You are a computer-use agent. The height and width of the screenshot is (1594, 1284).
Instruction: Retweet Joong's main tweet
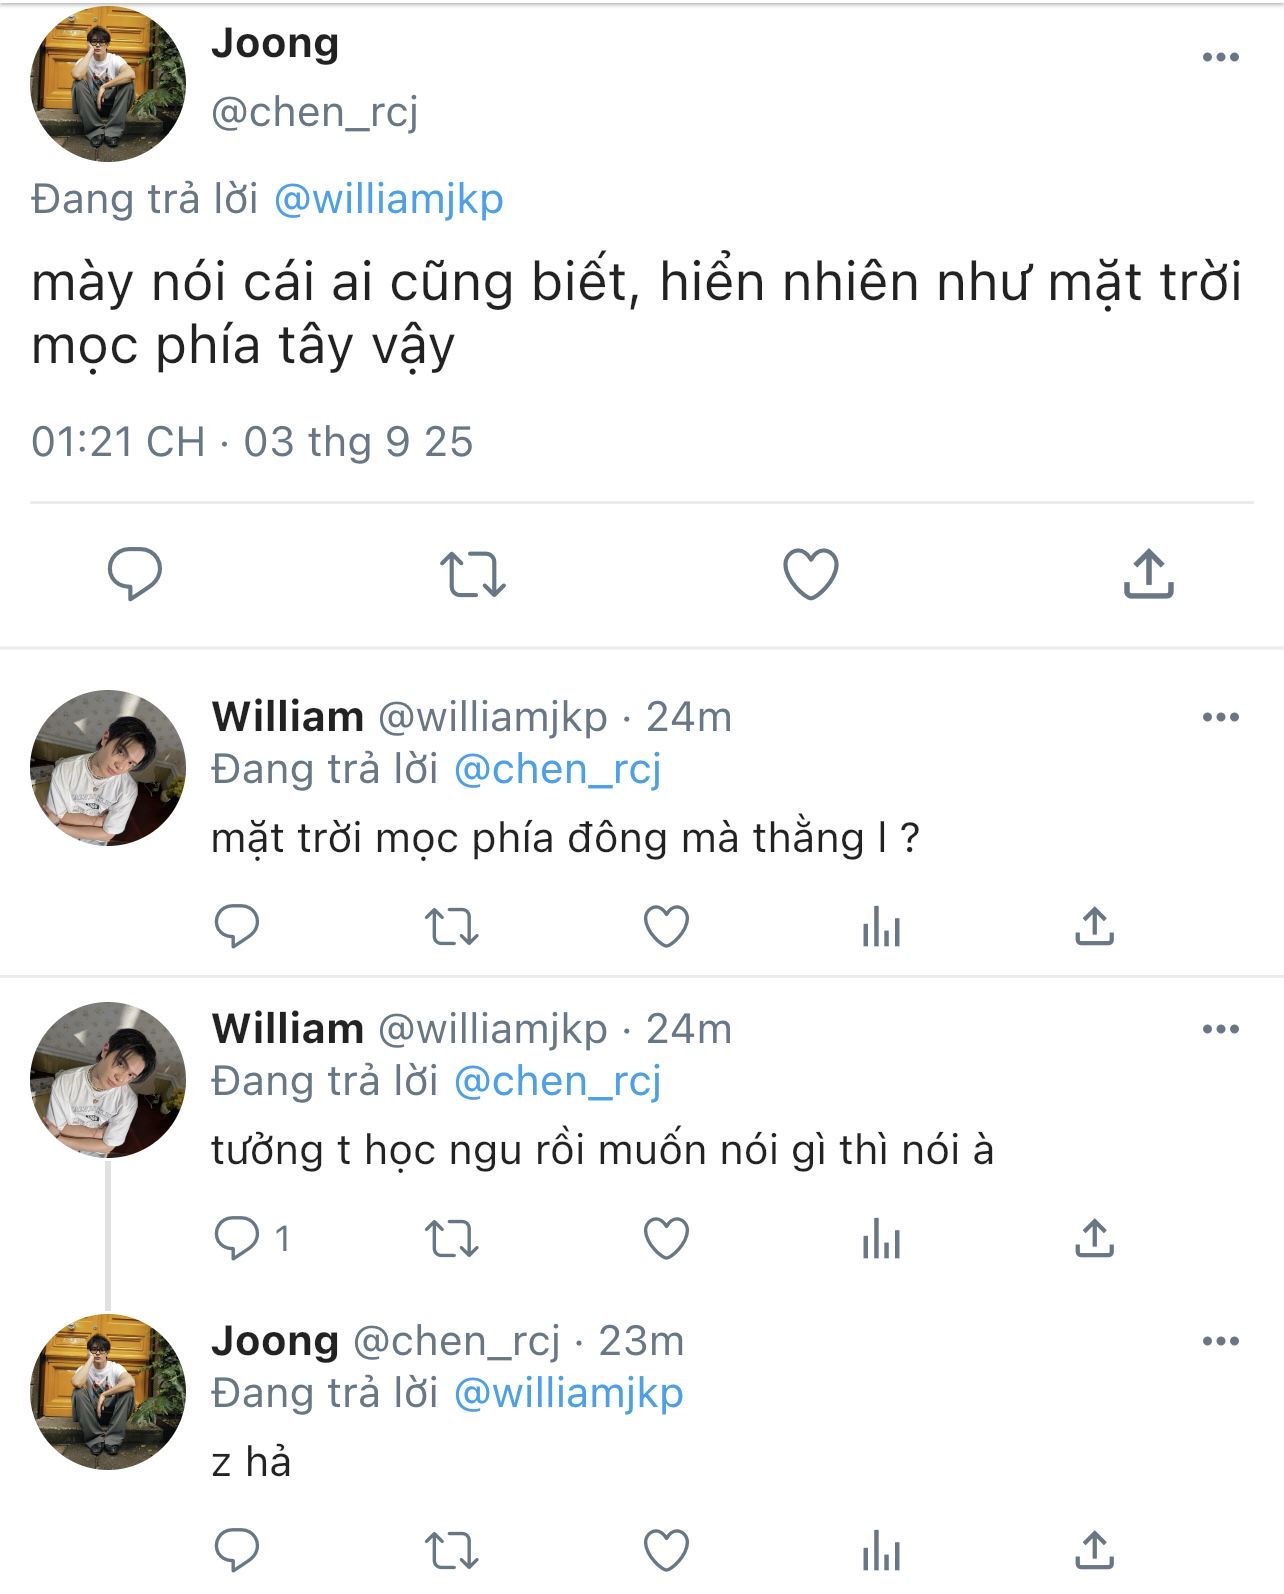[473, 575]
